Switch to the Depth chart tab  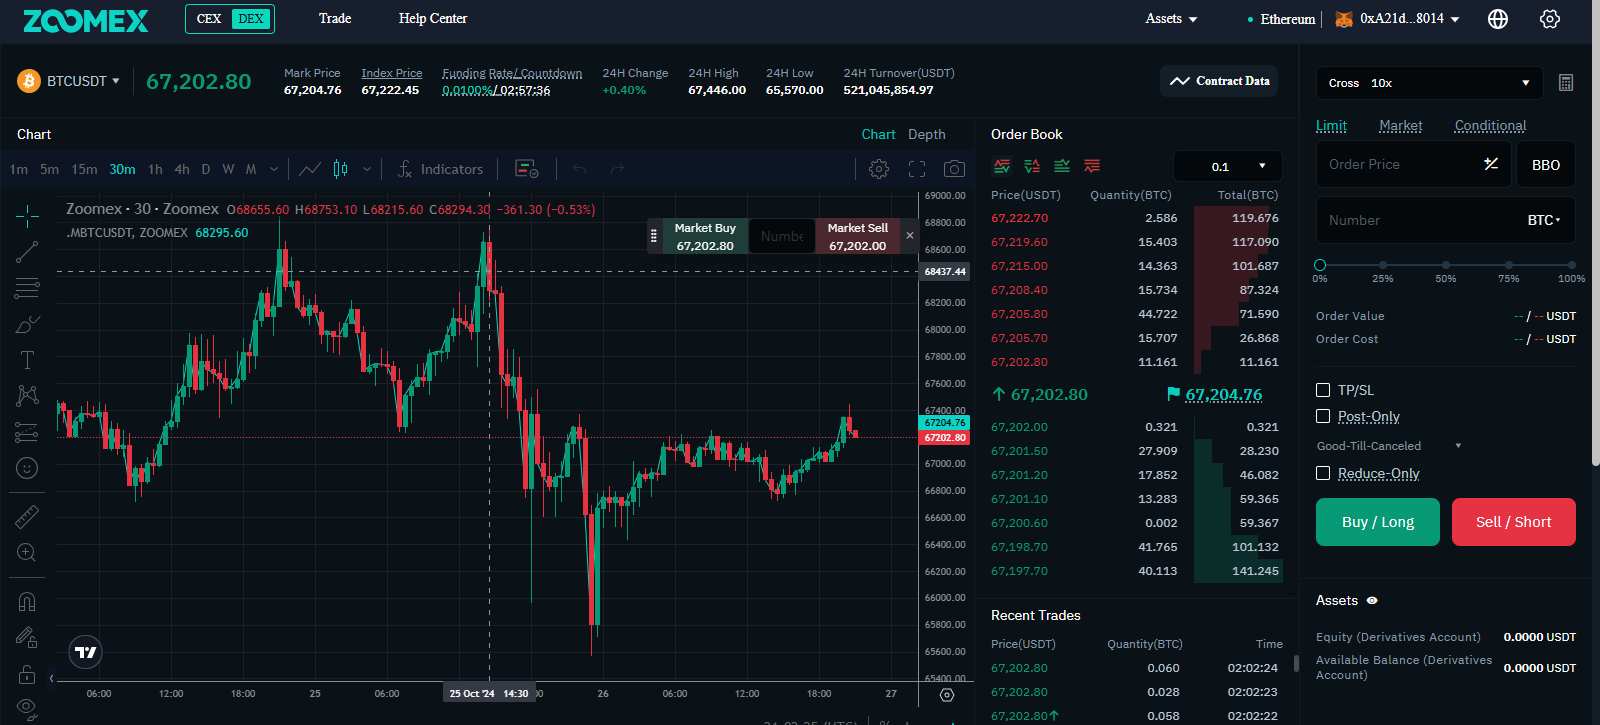click(x=926, y=134)
